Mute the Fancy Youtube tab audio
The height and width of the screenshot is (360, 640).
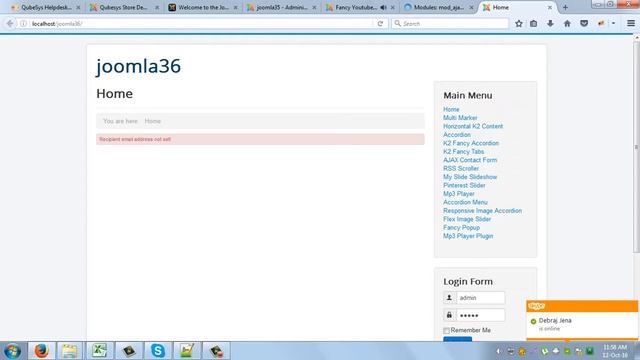tap(383, 7)
